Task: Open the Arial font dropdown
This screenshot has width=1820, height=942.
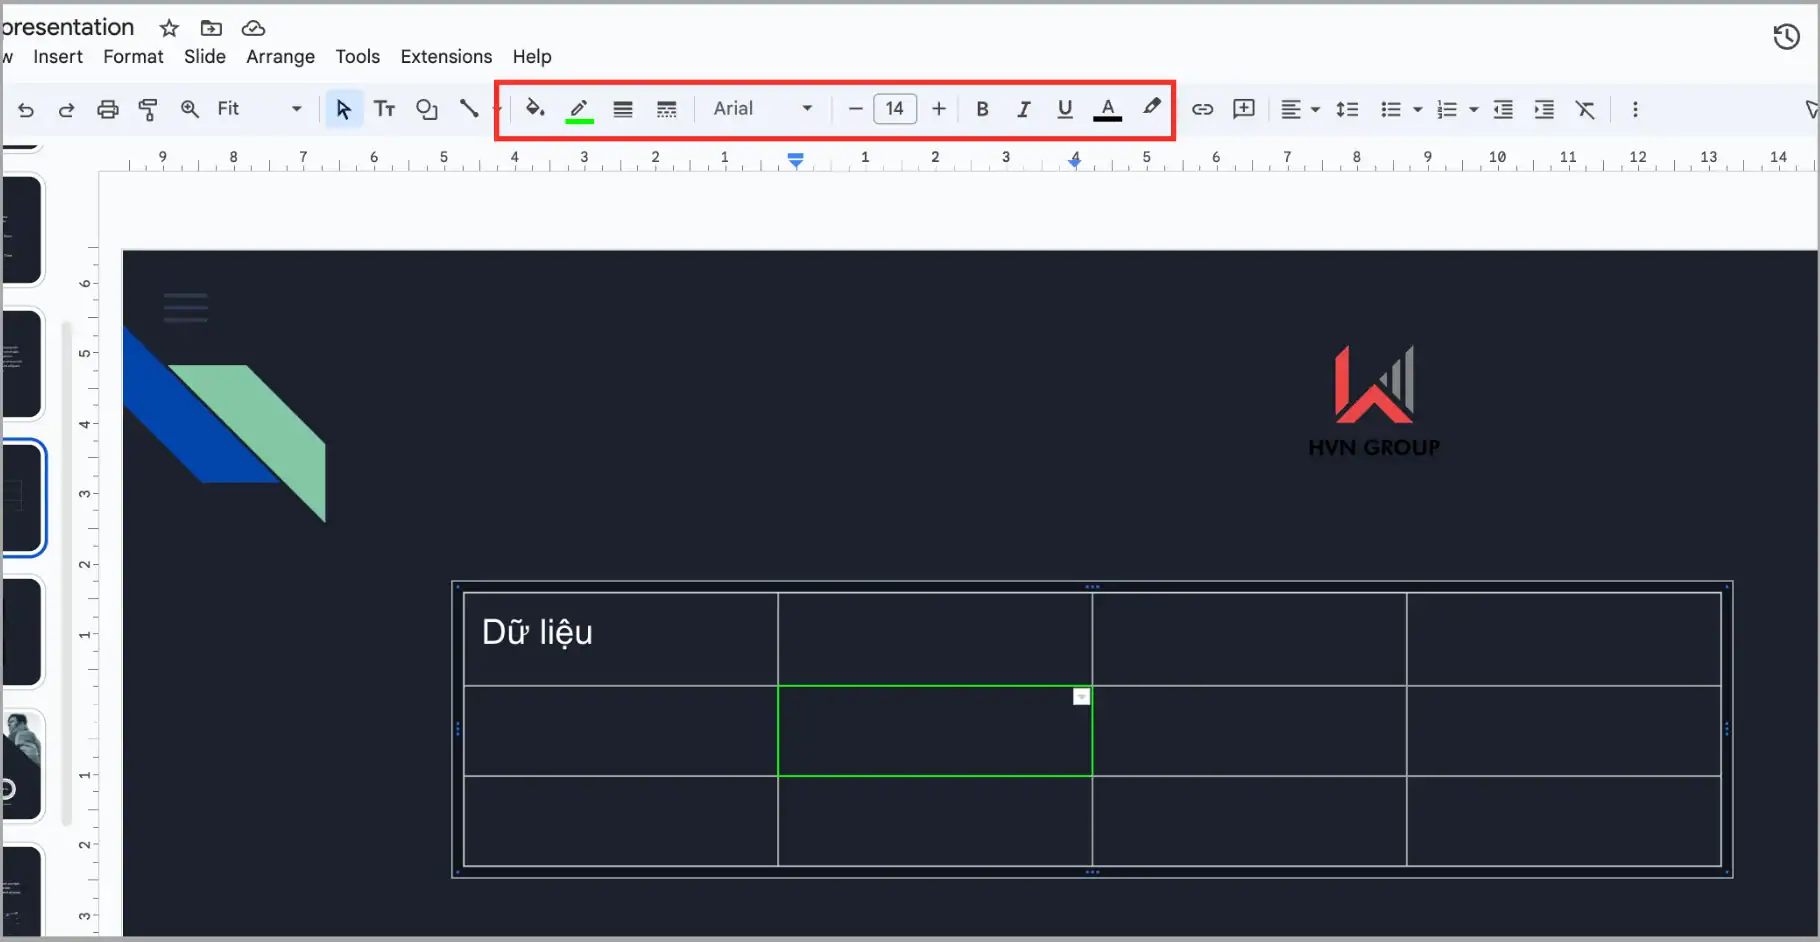Action: 762,109
